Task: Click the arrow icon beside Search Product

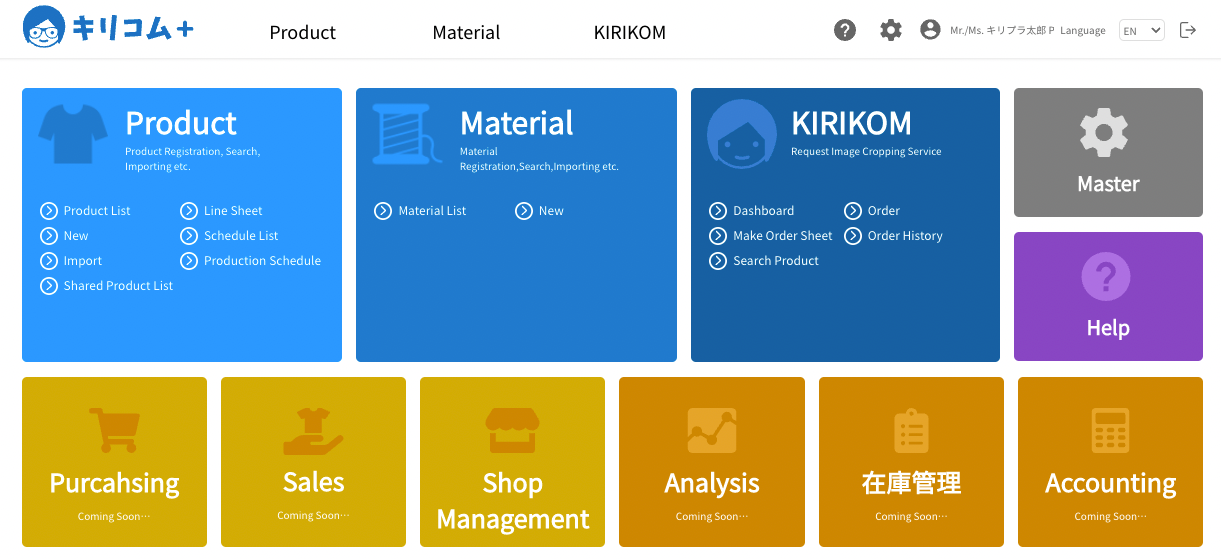Action: [718, 261]
